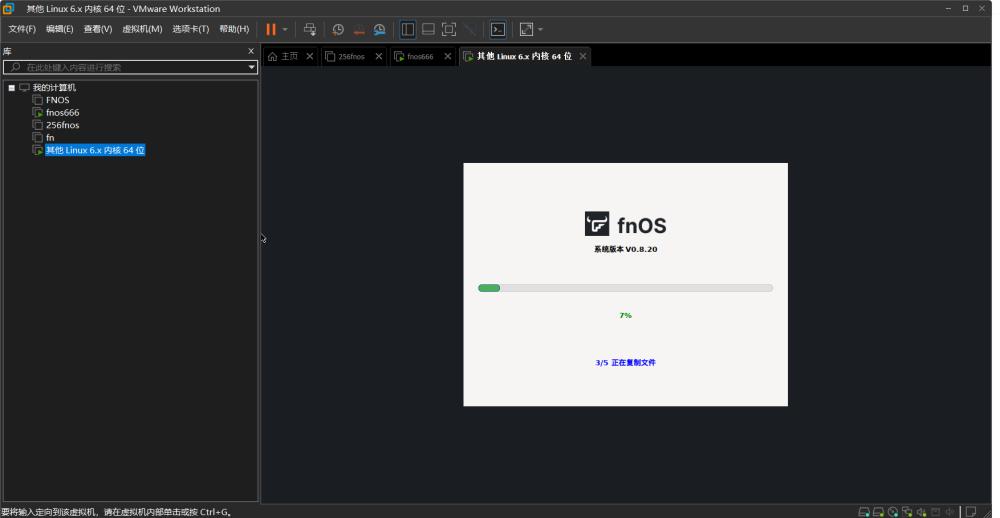Switch to the 256fnos tab

(x=351, y=57)
